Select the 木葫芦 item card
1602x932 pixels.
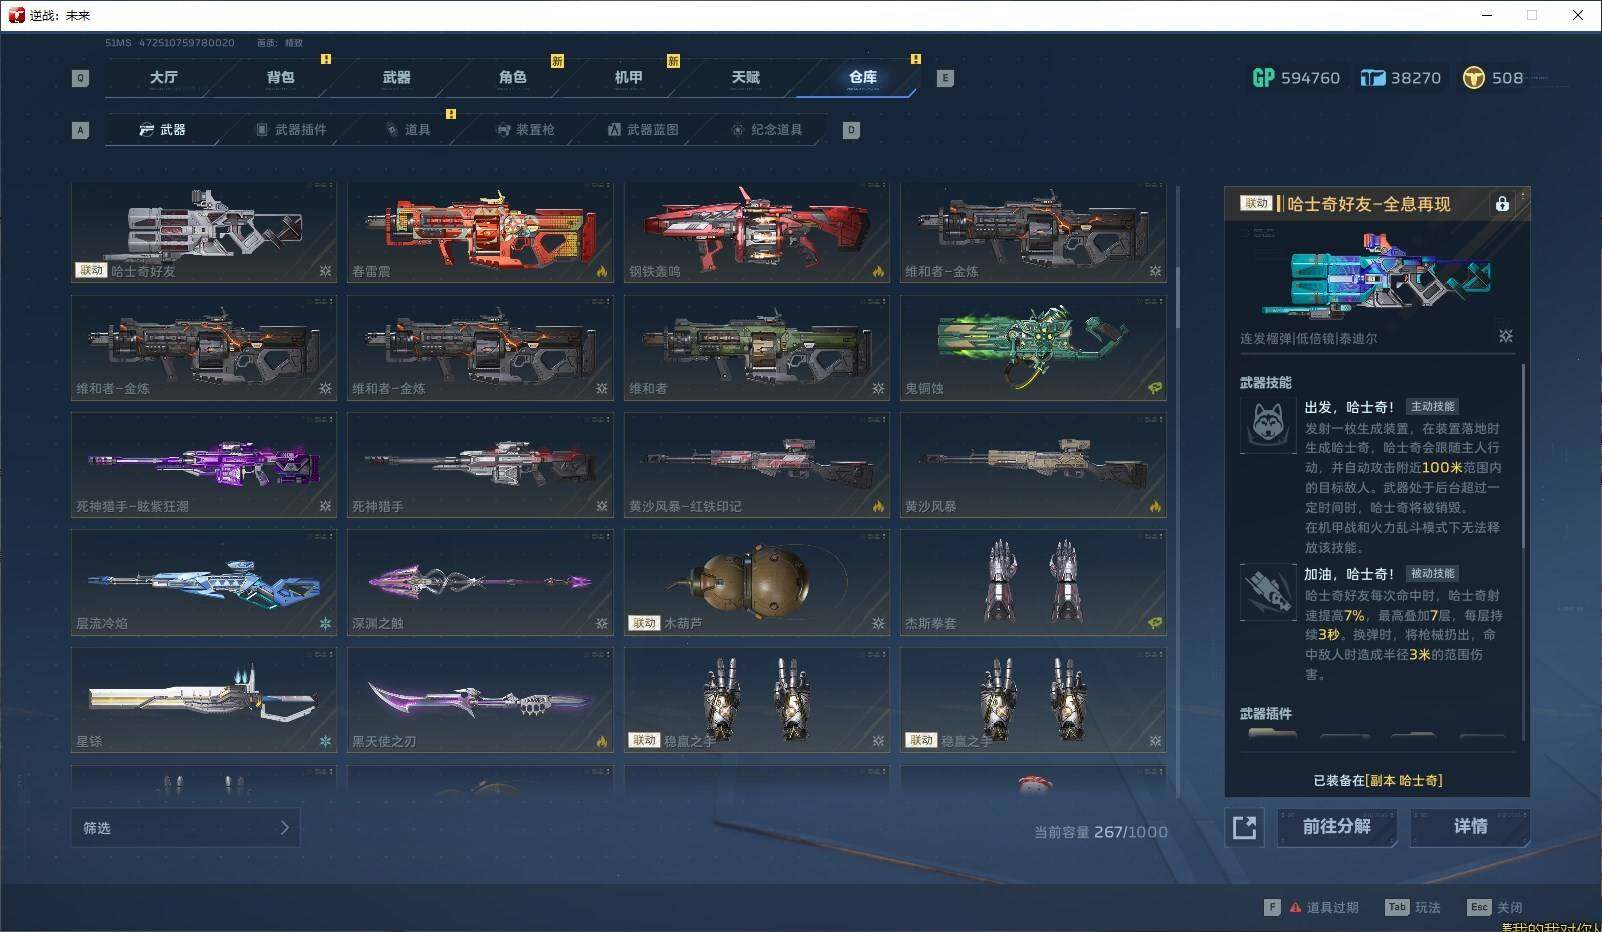(757, 583)
